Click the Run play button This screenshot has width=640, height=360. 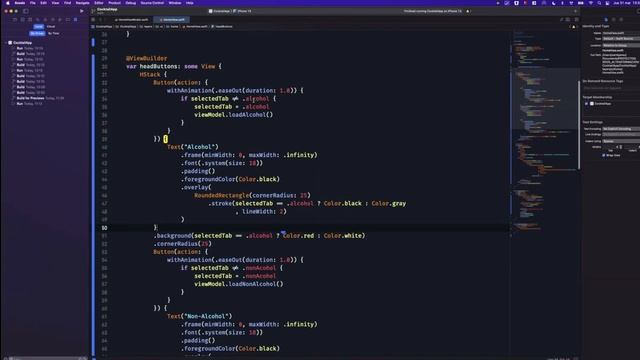point(82,11)
